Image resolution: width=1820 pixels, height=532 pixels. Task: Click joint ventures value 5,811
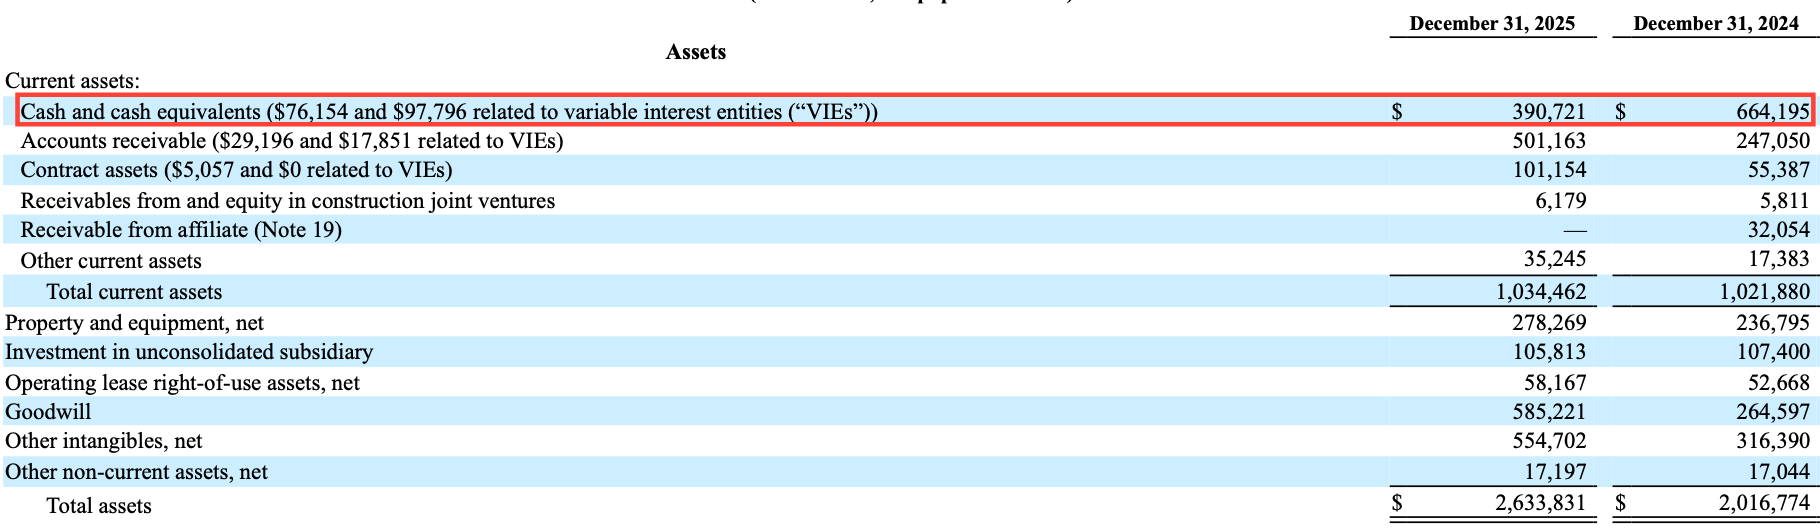pyautogui.click(x=1785, y=201)
